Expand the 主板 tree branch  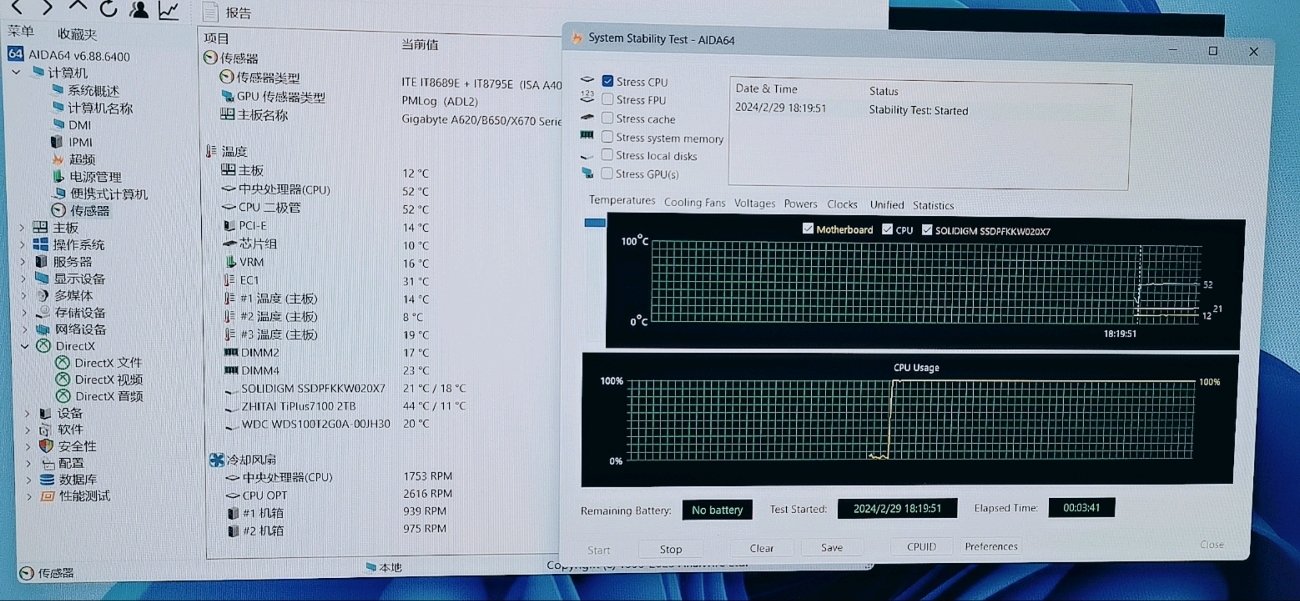pos(22,227)
